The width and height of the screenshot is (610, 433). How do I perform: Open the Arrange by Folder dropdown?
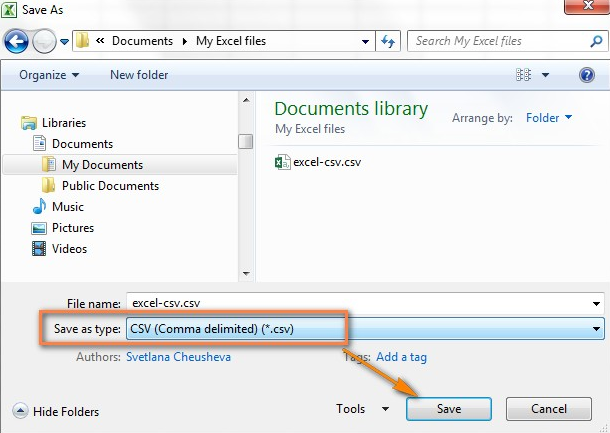click(x=549, y=117)
